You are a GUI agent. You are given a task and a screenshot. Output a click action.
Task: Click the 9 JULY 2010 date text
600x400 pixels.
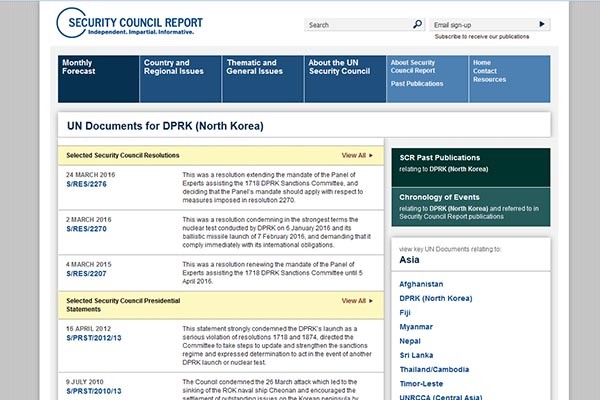pos(85,382)
